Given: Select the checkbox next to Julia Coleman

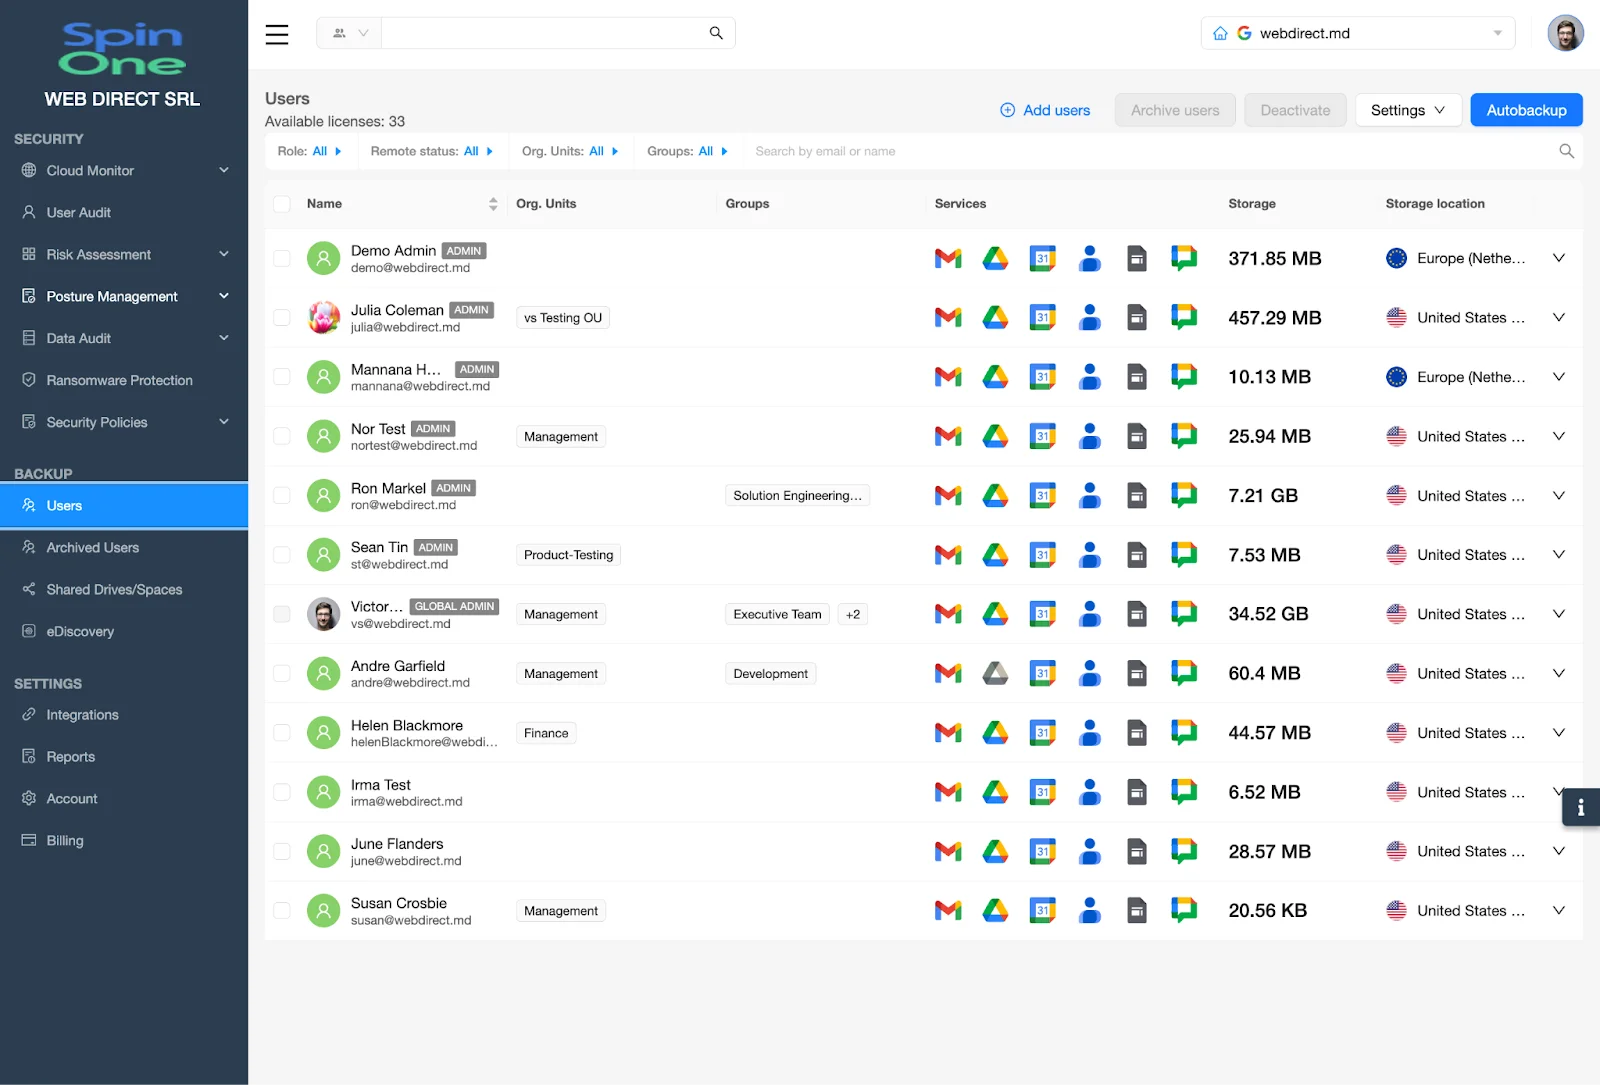Looking at the screenshot, I should 281,317.
